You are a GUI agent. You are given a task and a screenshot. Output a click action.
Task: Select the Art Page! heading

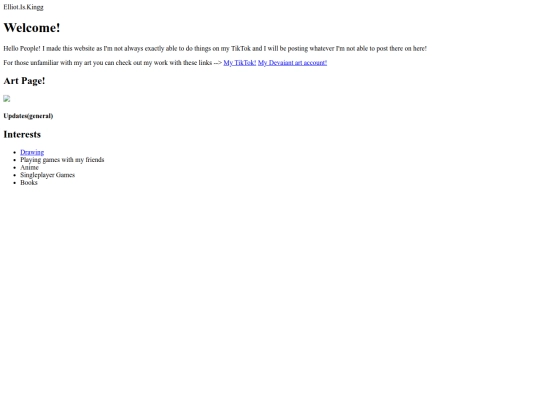pyautogui.click(x=24, y=81)
